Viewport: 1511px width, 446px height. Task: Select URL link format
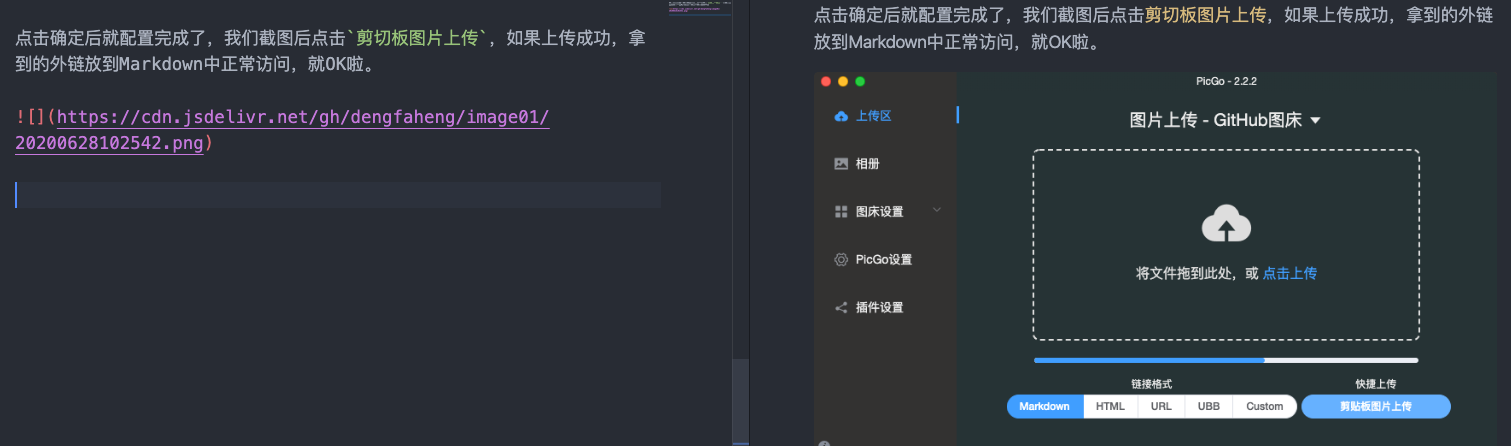pyautogui.click(x=1161, y=407)
